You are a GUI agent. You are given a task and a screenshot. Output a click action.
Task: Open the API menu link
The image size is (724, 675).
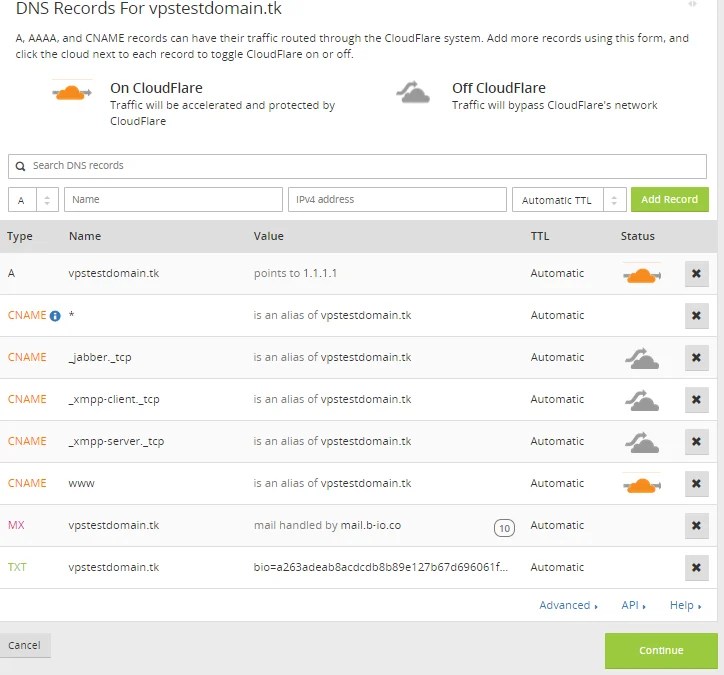click(x=633, y=605)
